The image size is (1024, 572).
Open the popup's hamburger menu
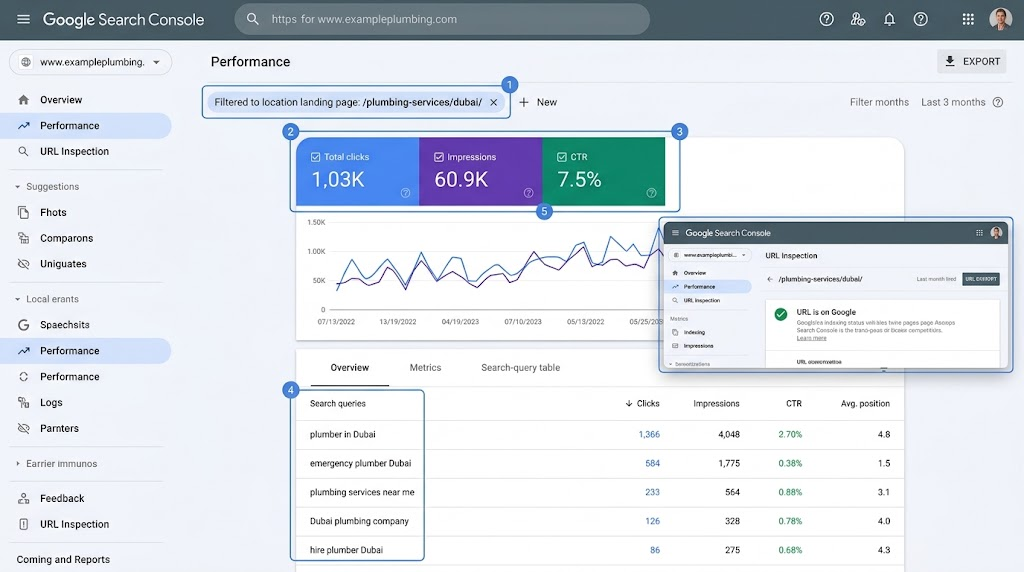tap(675, 232)
